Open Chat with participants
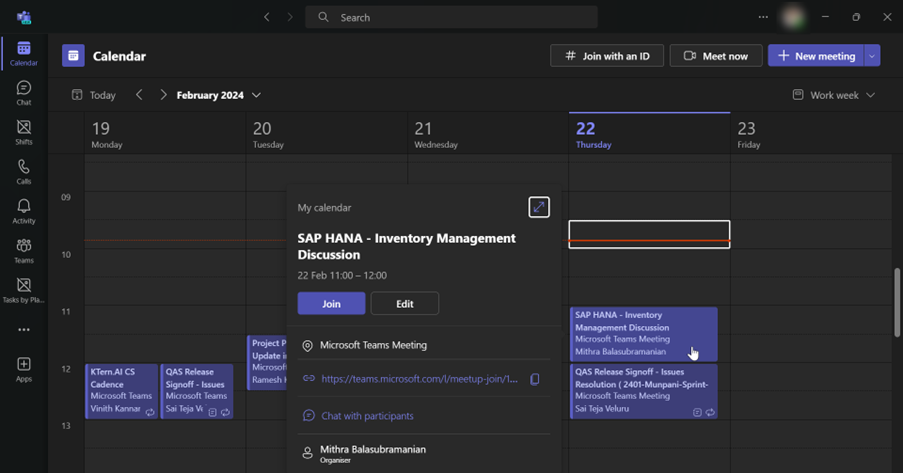The image size is (903, 473). click(x=367, y=416)
